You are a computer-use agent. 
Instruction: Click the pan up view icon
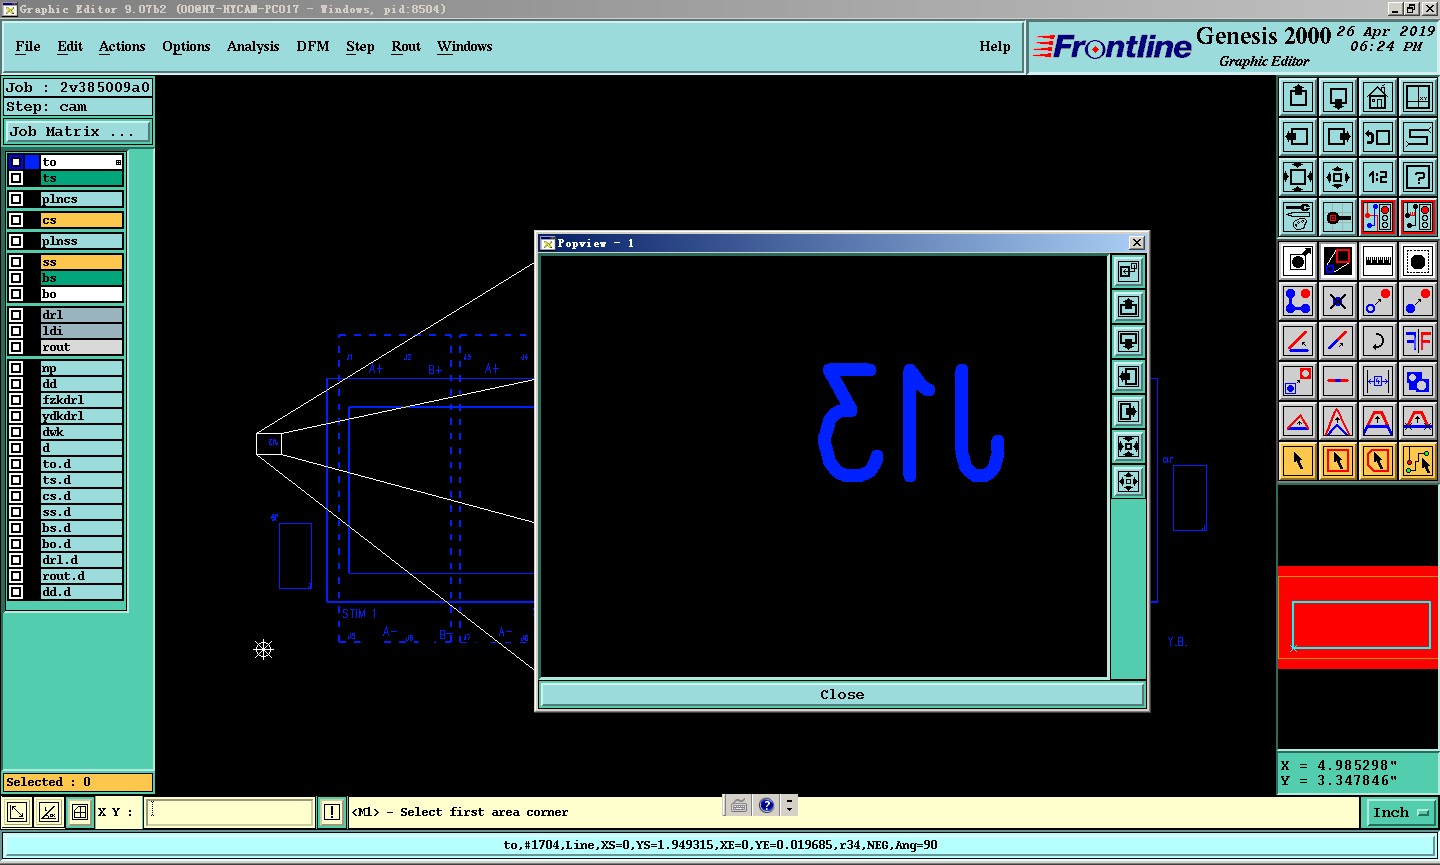click(1298, 97)
